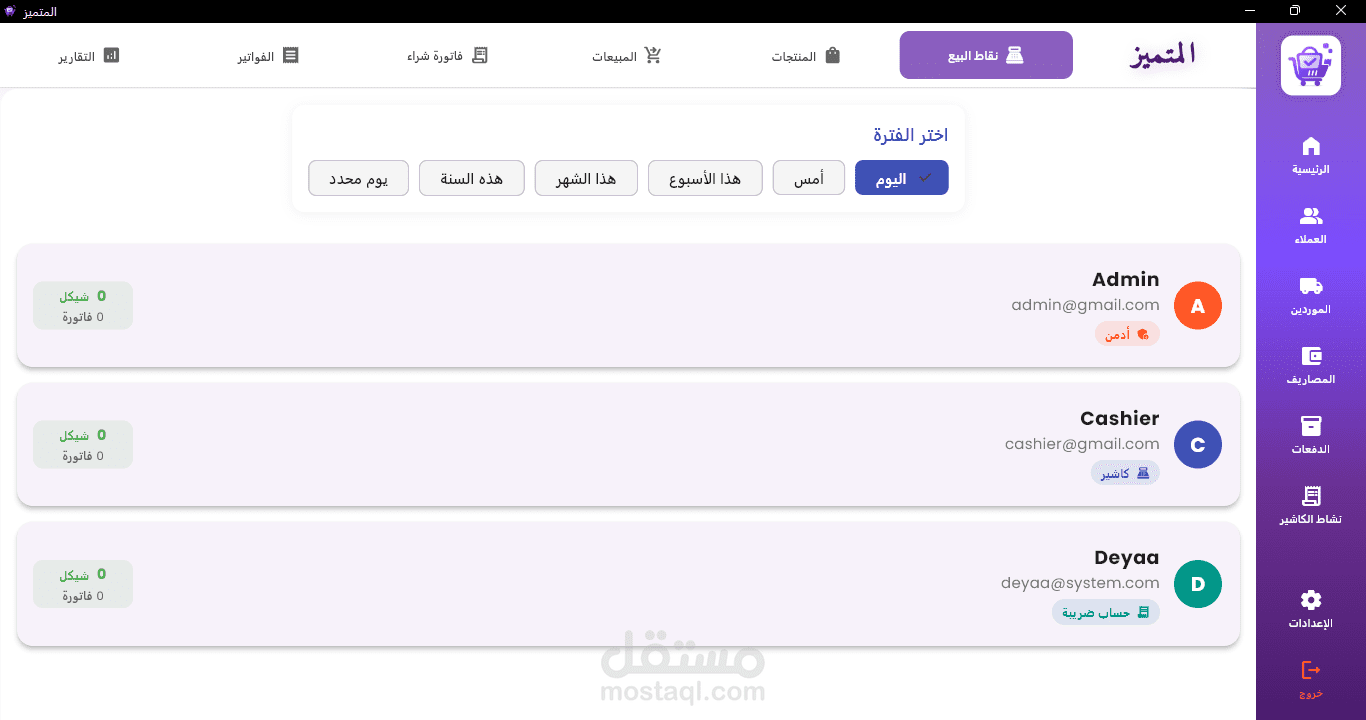
Task: Maximize the window from title bar
Action: click(1295, 11)
